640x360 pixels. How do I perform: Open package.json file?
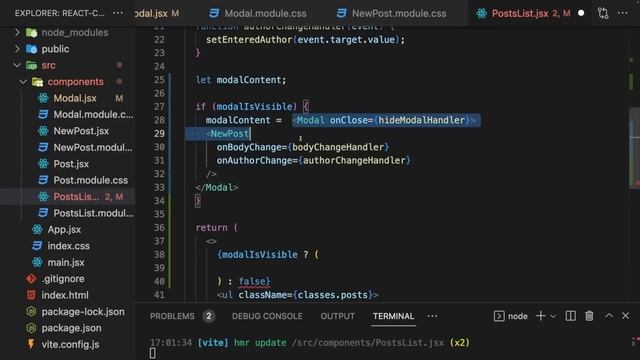pos(71,328)
